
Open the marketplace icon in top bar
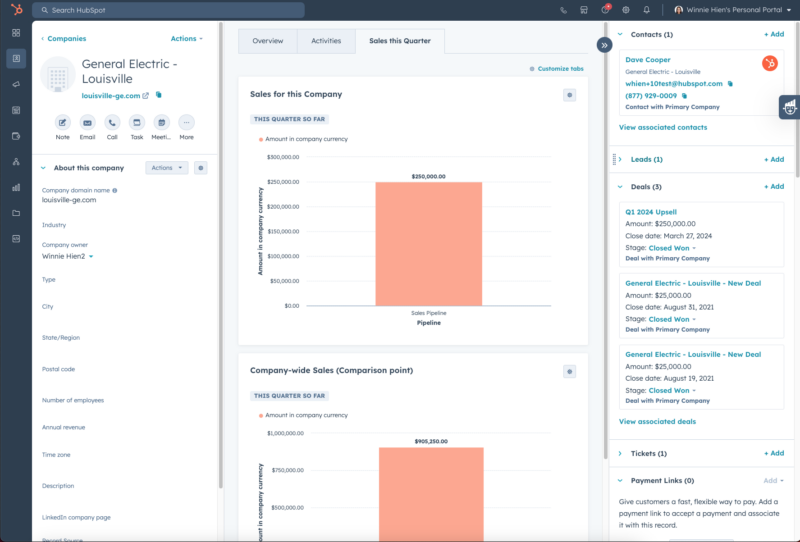pos(584,10)
